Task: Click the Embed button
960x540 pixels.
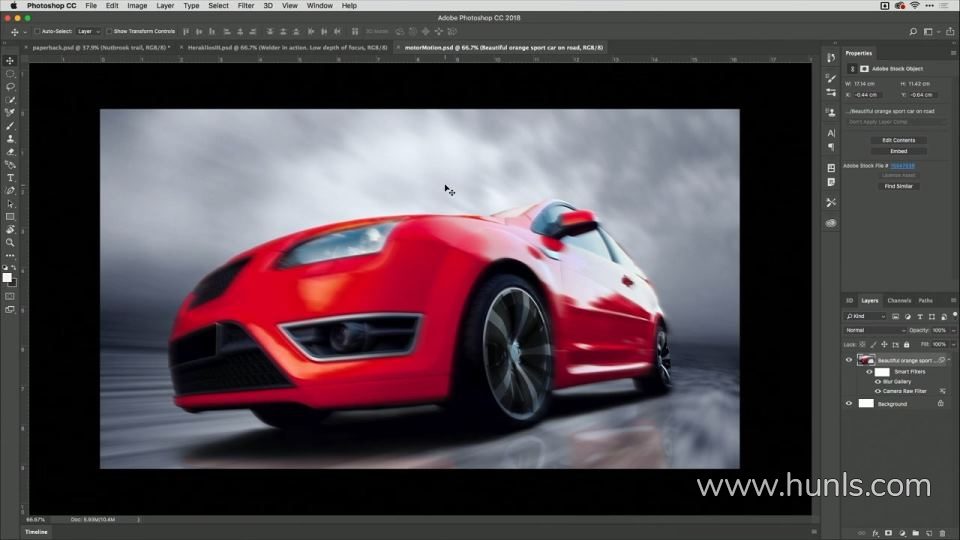Action: tap(898, 151)
